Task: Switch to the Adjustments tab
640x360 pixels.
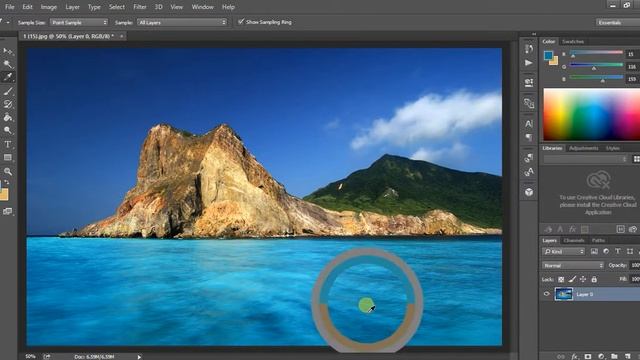Action: point(584,148)
